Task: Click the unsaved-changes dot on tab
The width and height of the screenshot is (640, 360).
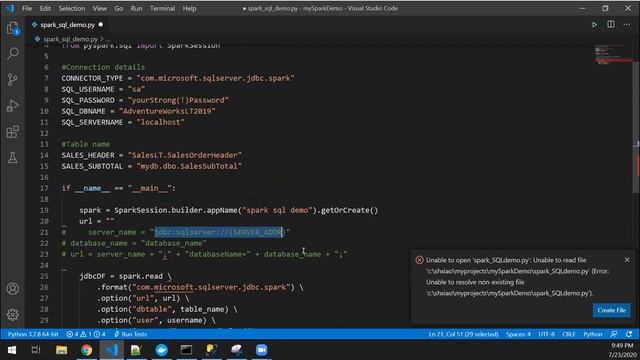Action: 100,25
